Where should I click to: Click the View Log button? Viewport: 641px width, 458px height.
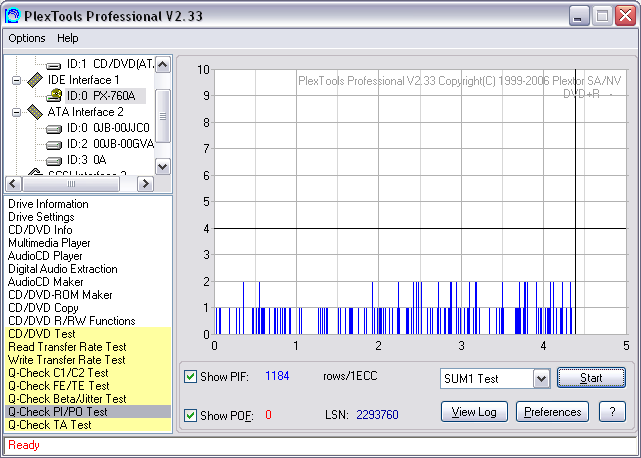pyautogui.click(x=474, y=412)
